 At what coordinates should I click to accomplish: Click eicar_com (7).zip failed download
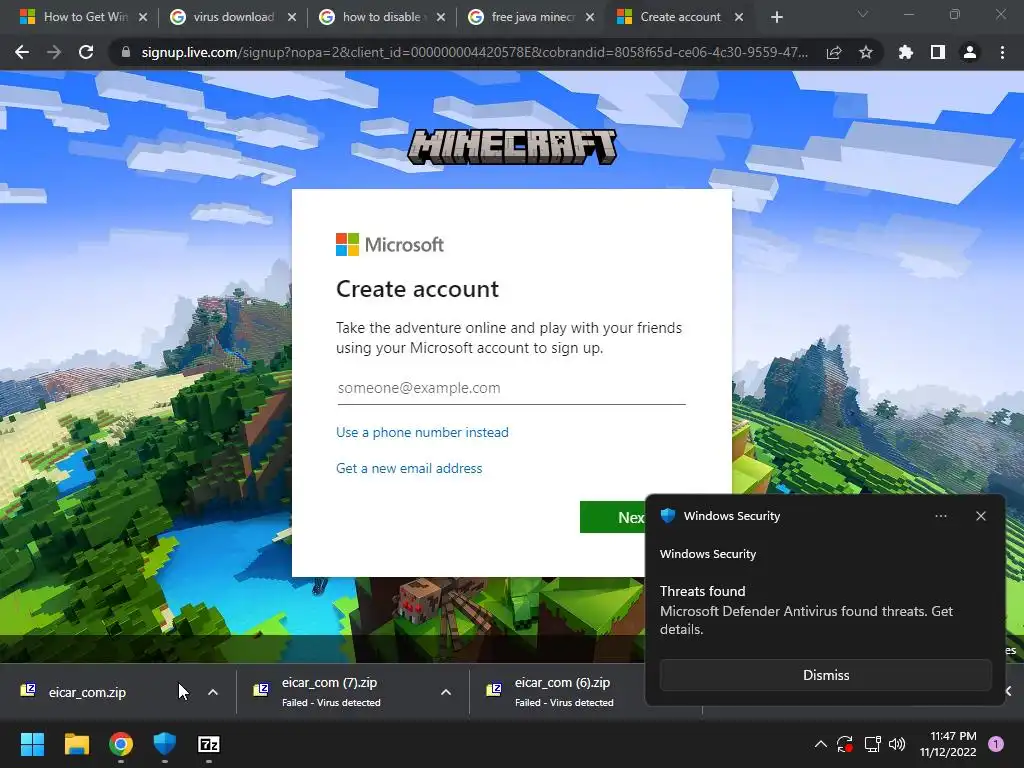point(332,692)
